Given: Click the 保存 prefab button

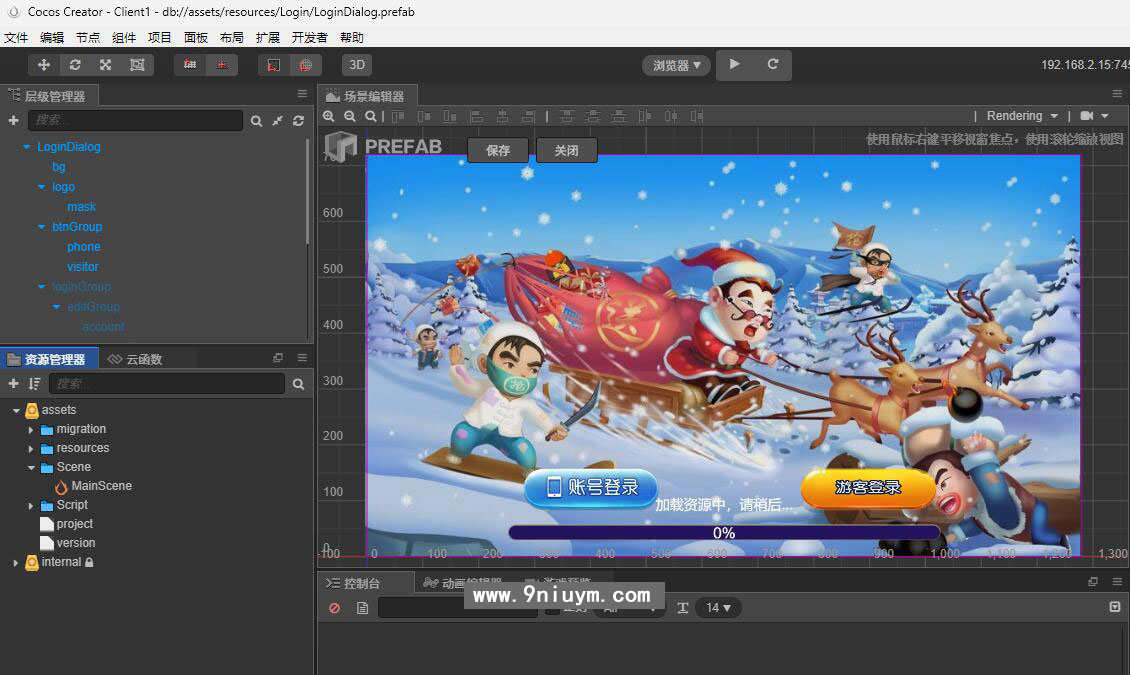Looking at the screenshot, I should tap(498, 151).
